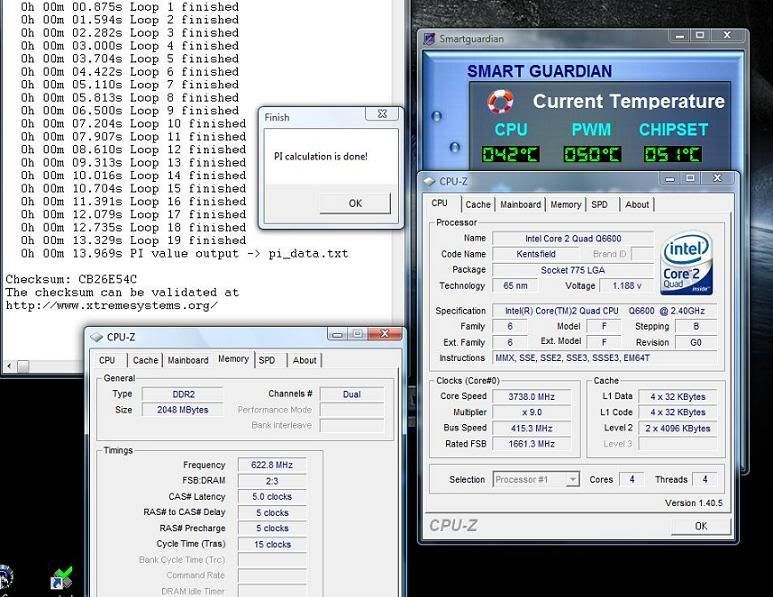Click the Cores count value 4
Image resolution: width=773 pixels, height=597 pixels.
632,479
